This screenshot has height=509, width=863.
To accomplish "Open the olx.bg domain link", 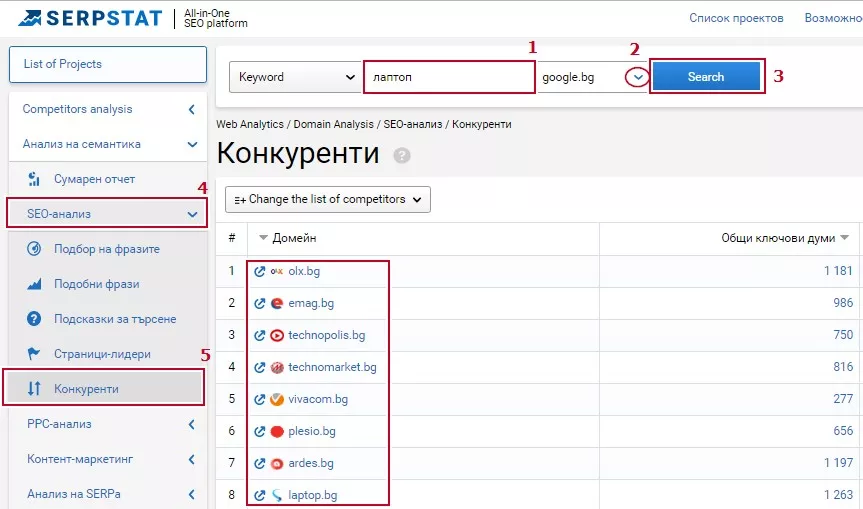I will 304,271.
